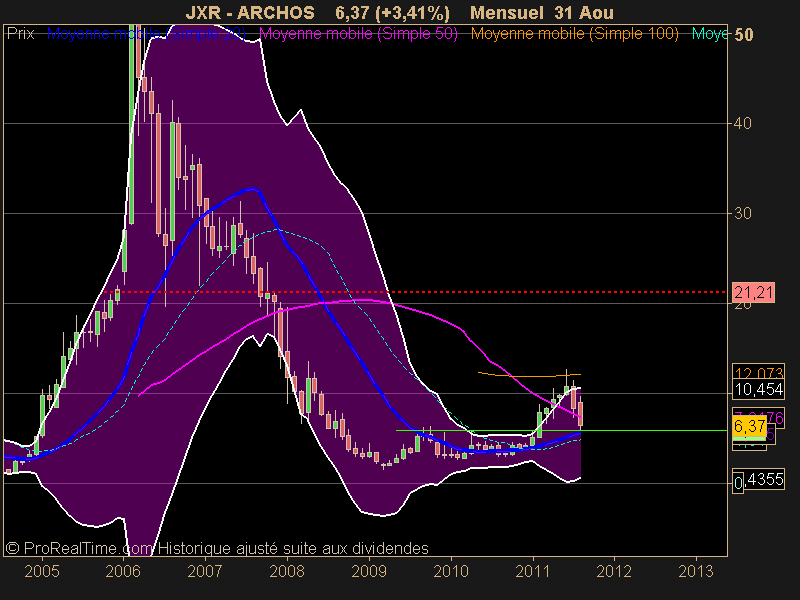Click the yellow 6,37 current price label
Viewport: 800px width, 600px height.
749,426
